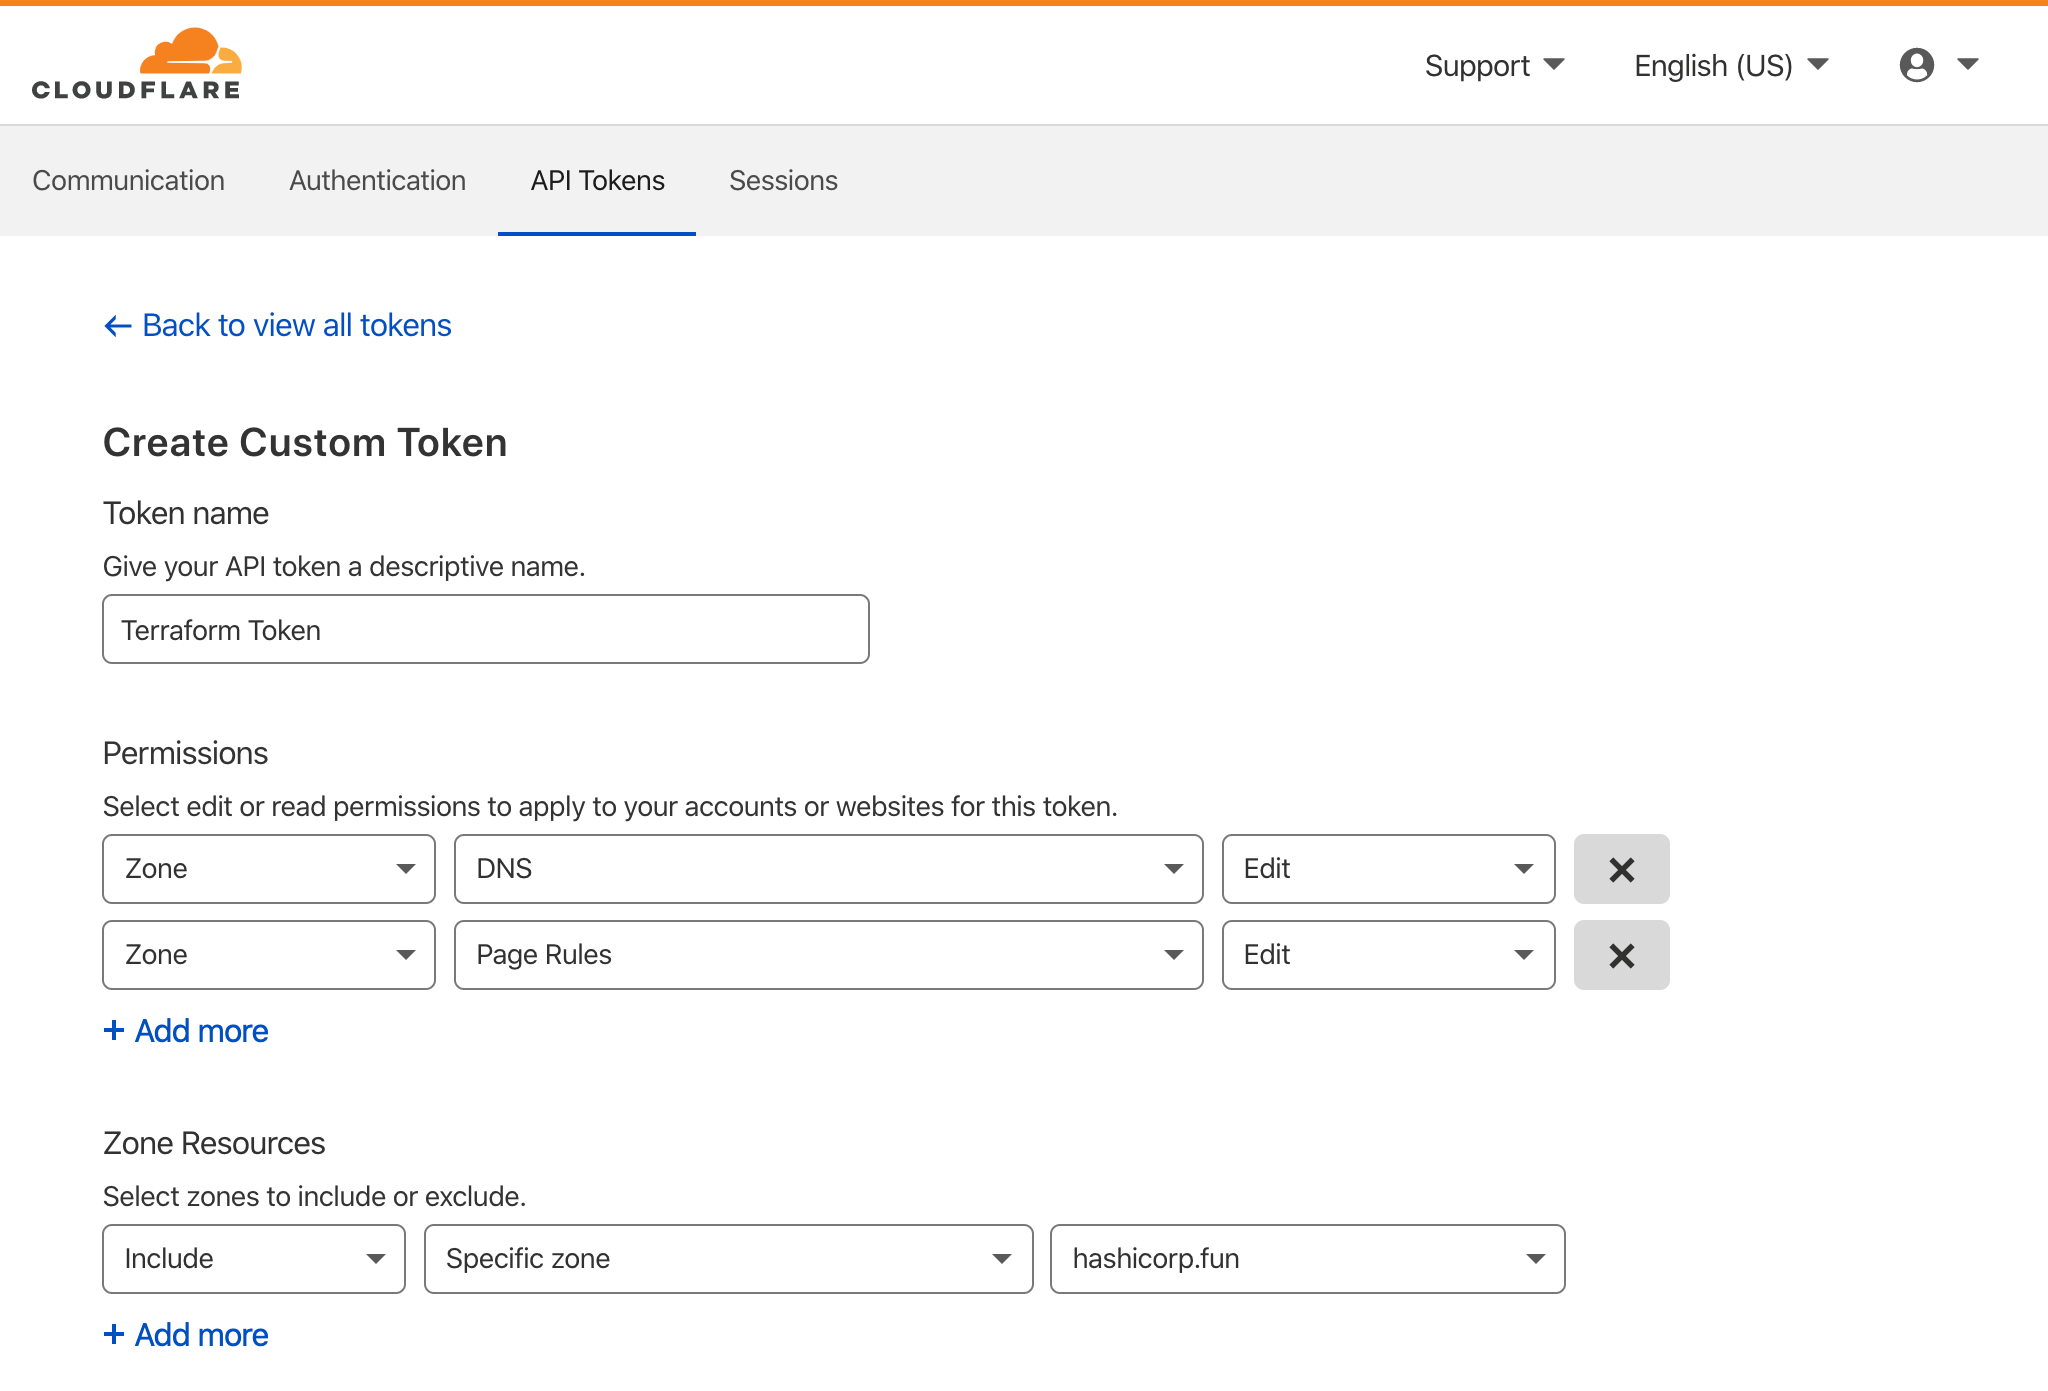Click Add more under Zone Resources
Viewport: 2048px width, 1391px height.
point(186,1335)
